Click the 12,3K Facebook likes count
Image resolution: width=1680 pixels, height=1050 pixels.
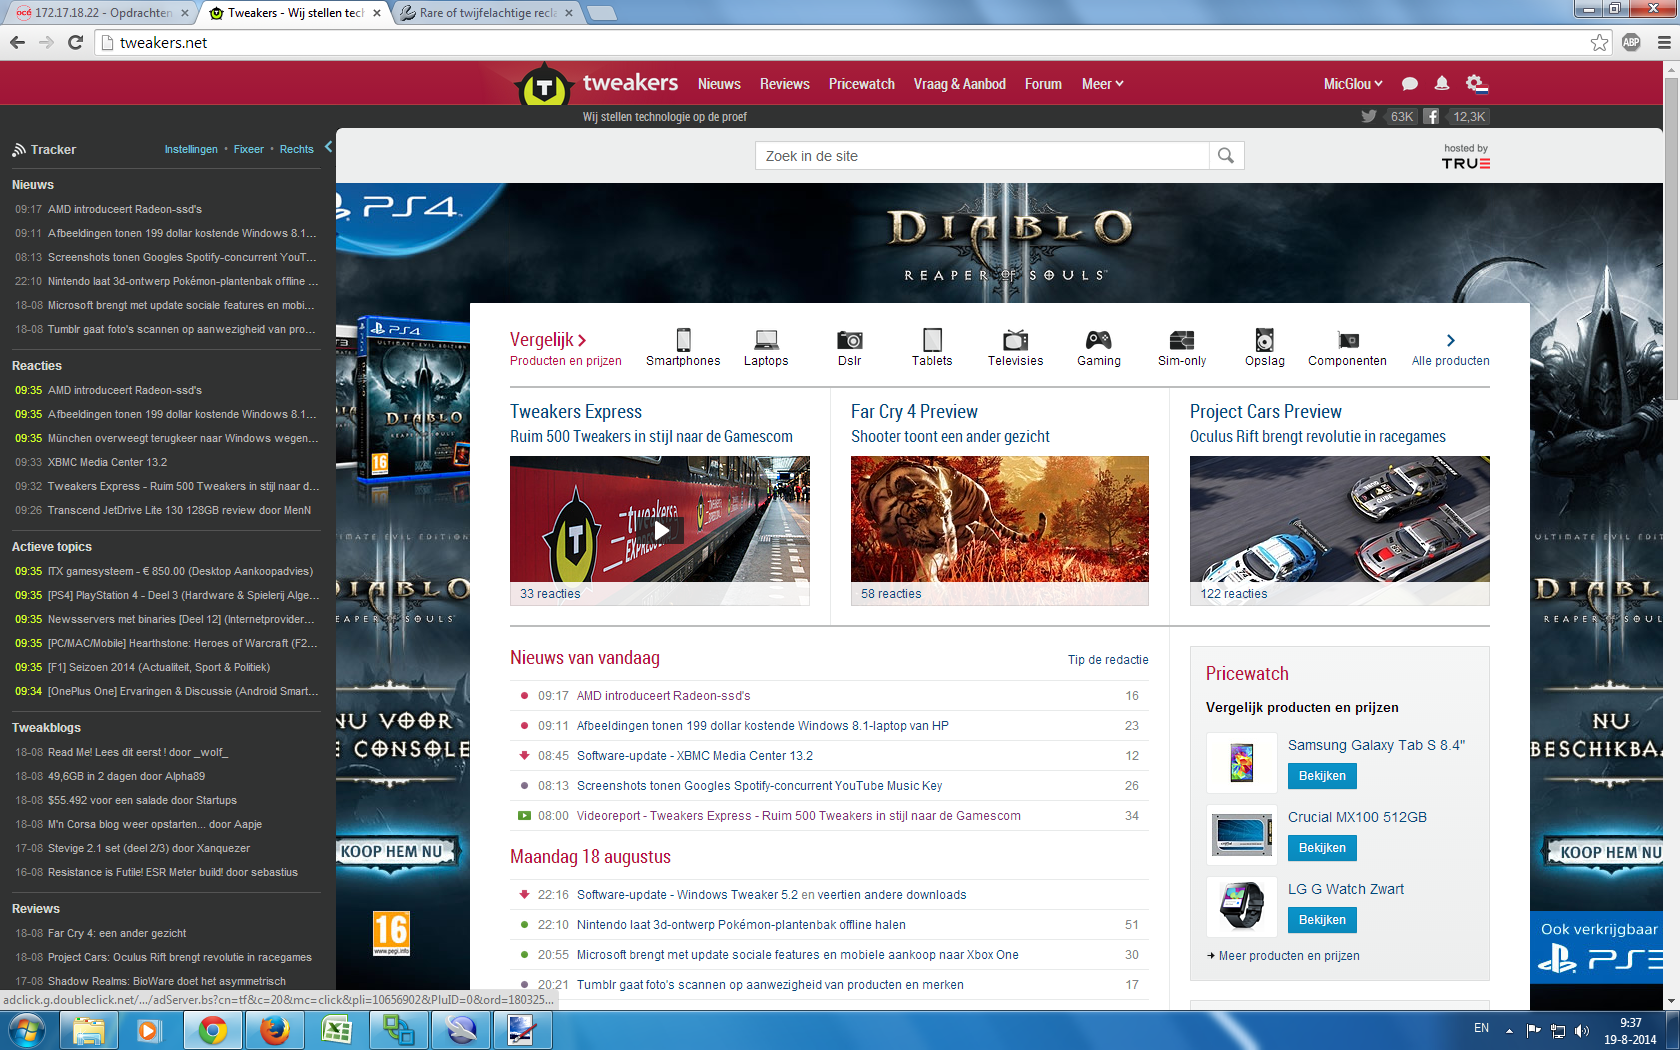pyautogui.click(x=1469, y=117)
